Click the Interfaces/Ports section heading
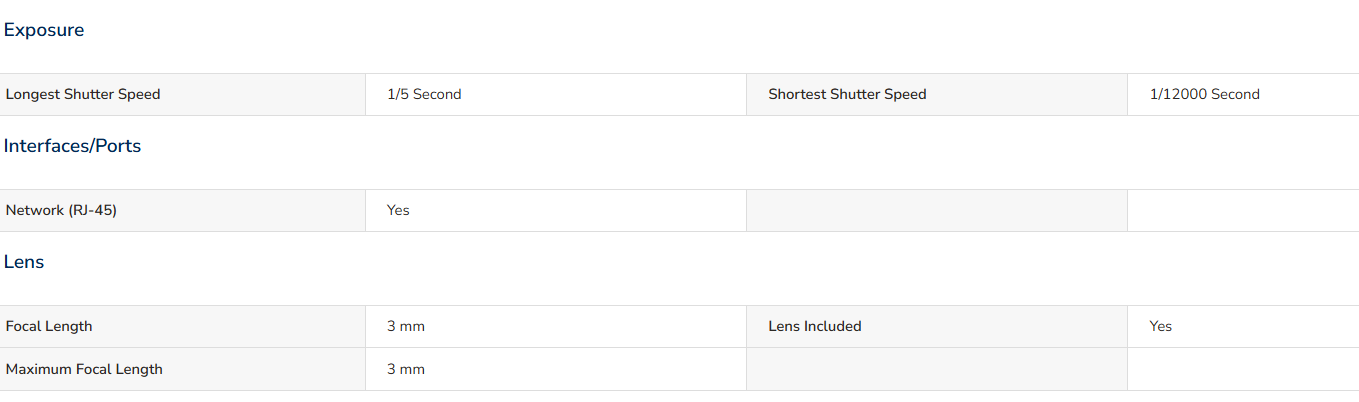Screen dimensions: 1359x402 72,146
